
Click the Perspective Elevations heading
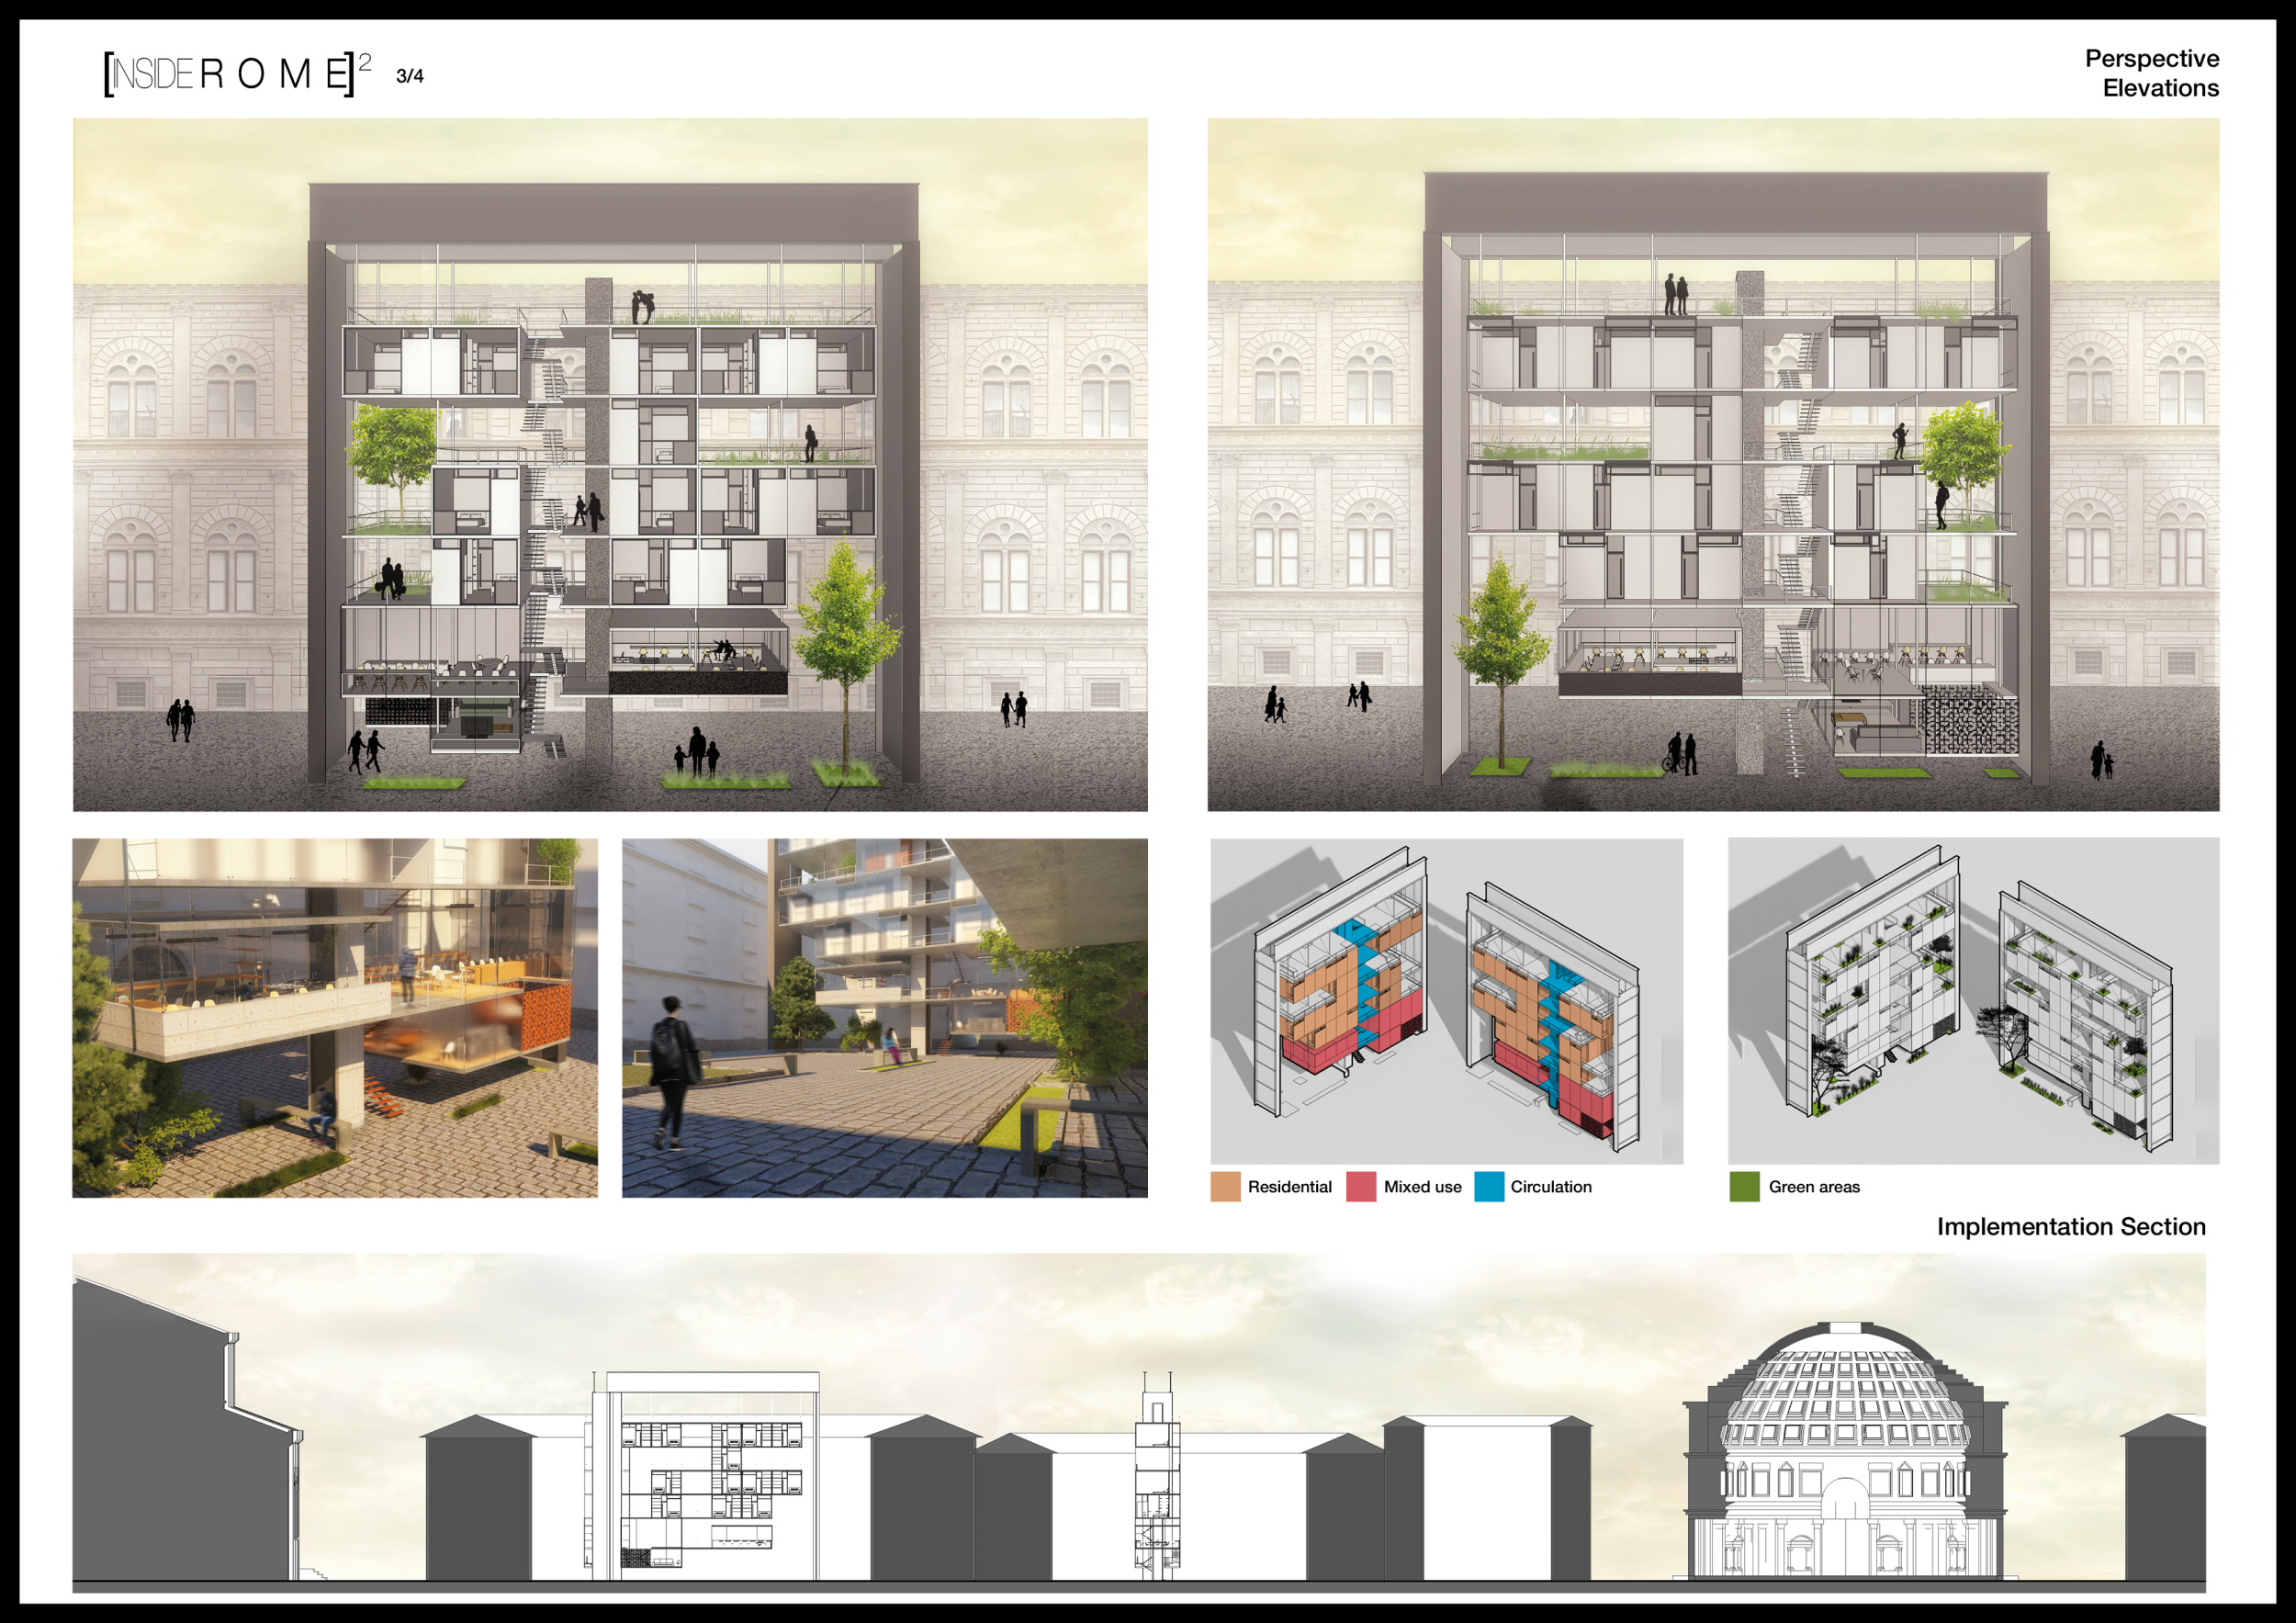point(2151,73)
